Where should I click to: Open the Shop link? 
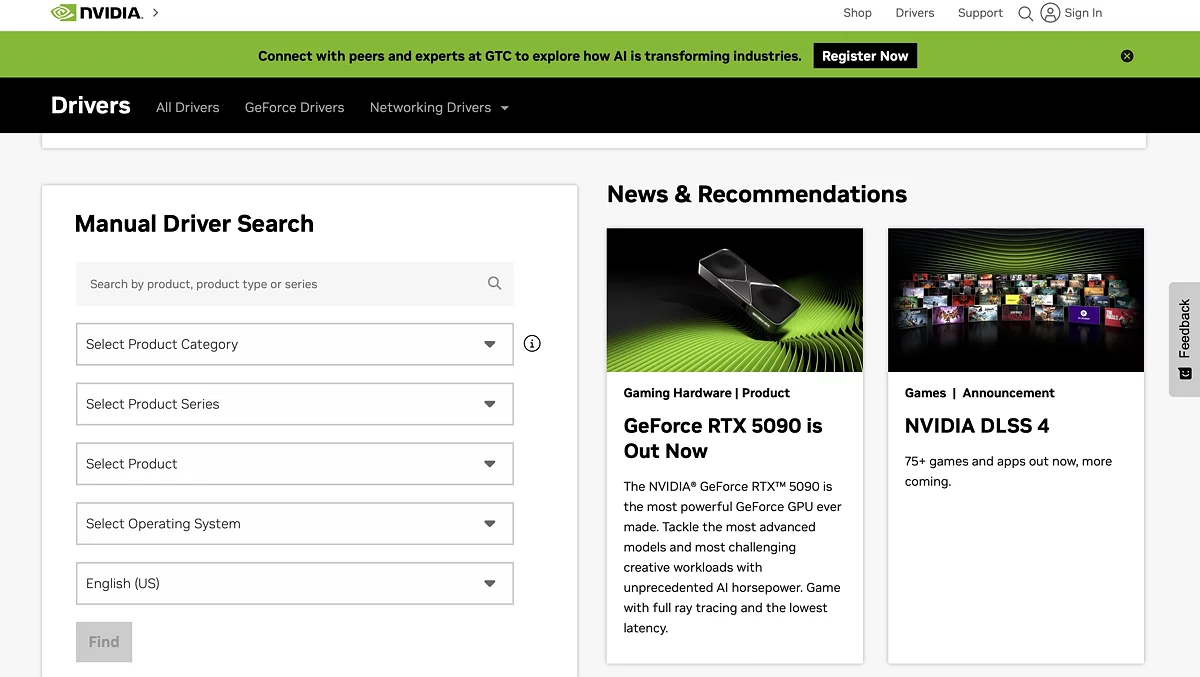pyautogui.click(x=857, y=13)
